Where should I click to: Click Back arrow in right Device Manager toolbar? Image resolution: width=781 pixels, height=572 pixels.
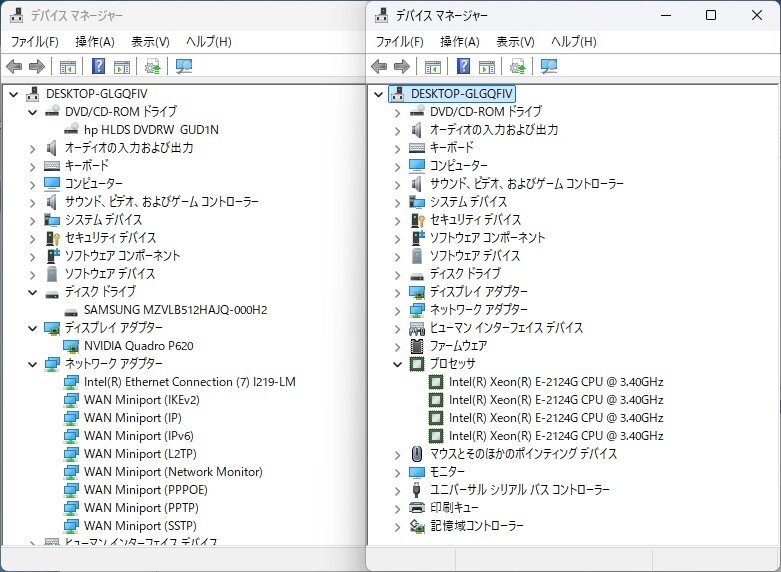[379, 66]
